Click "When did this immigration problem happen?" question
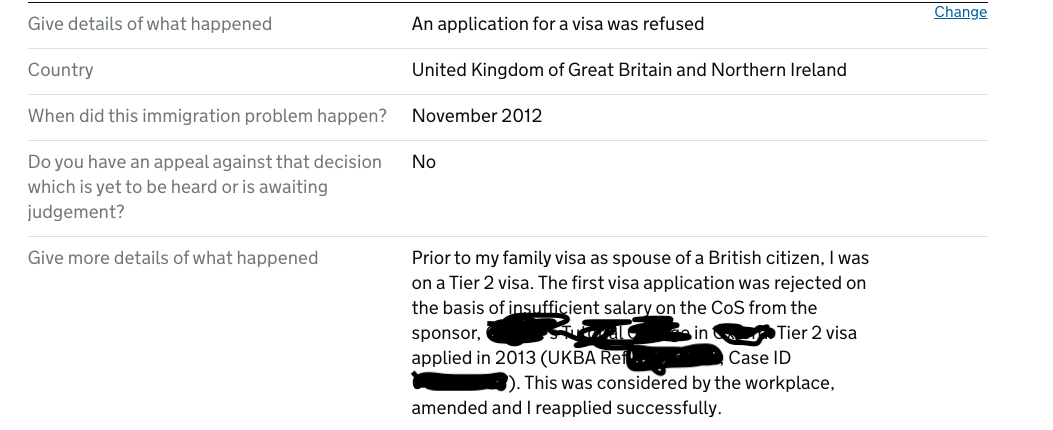Image resolution: width=1053 pixels, height=430 pixels. click(207, 116)
